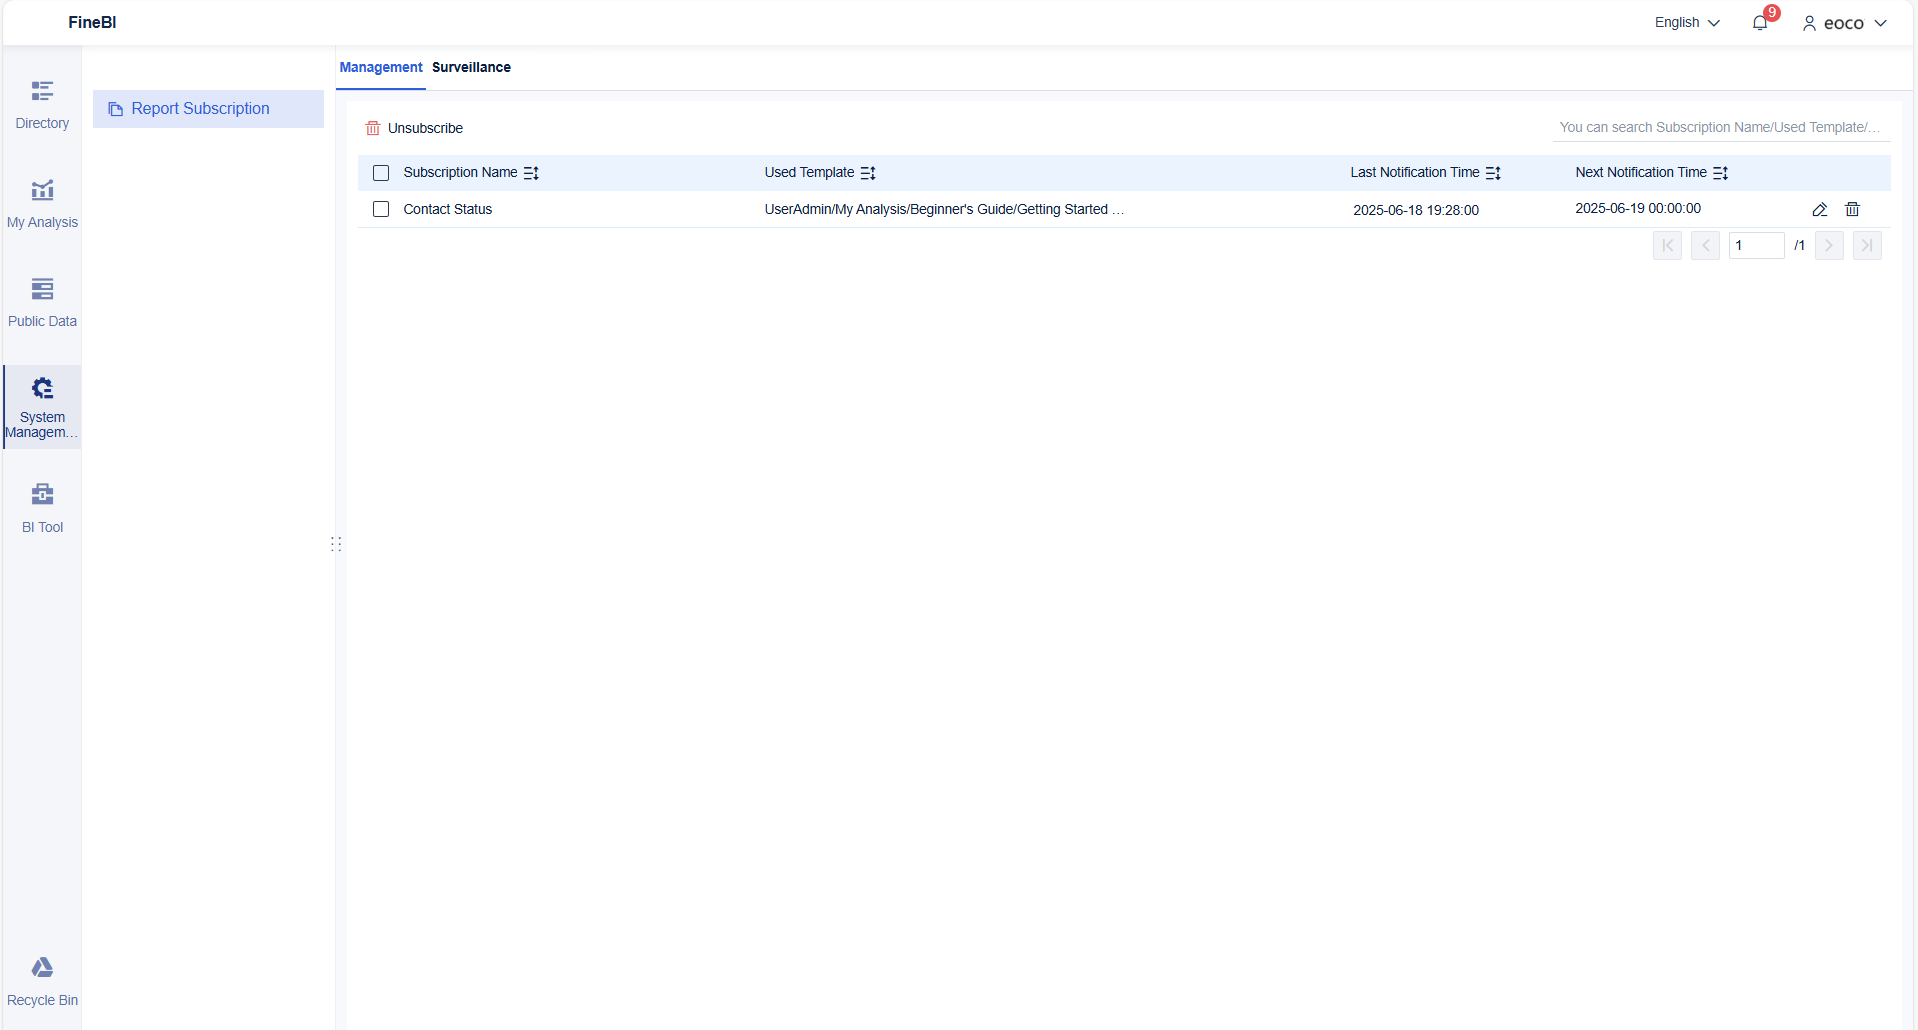The width and height of the screenshot is (1918, 1030).
Task: Click the subscription search field
Action: tap(1721, 127)
